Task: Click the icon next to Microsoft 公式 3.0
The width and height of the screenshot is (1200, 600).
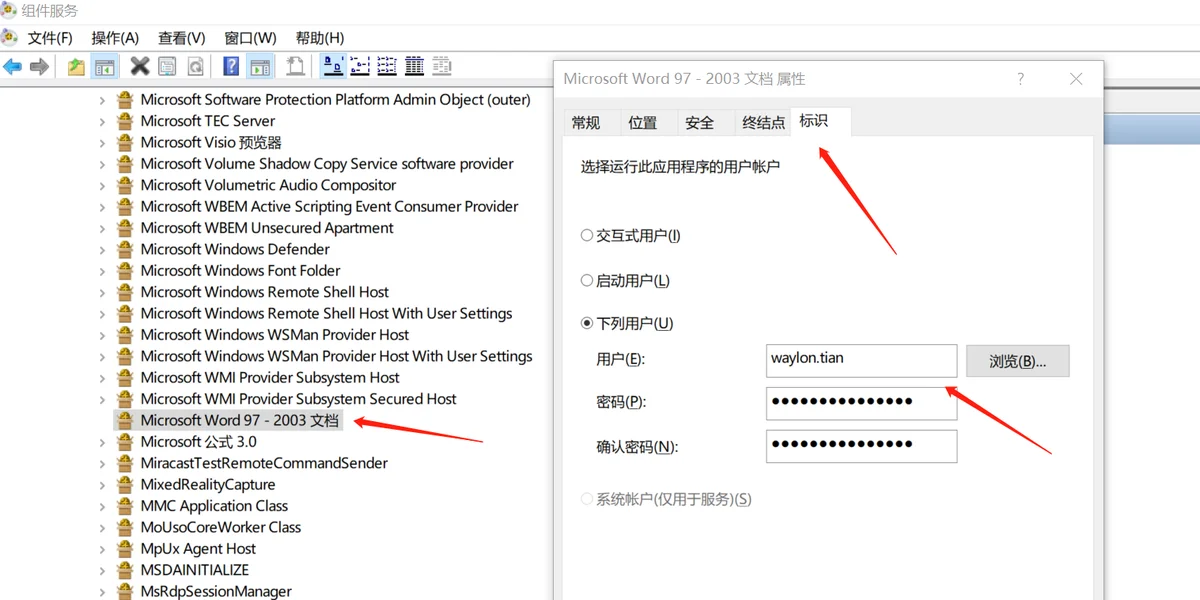Action: pos(125,442)
